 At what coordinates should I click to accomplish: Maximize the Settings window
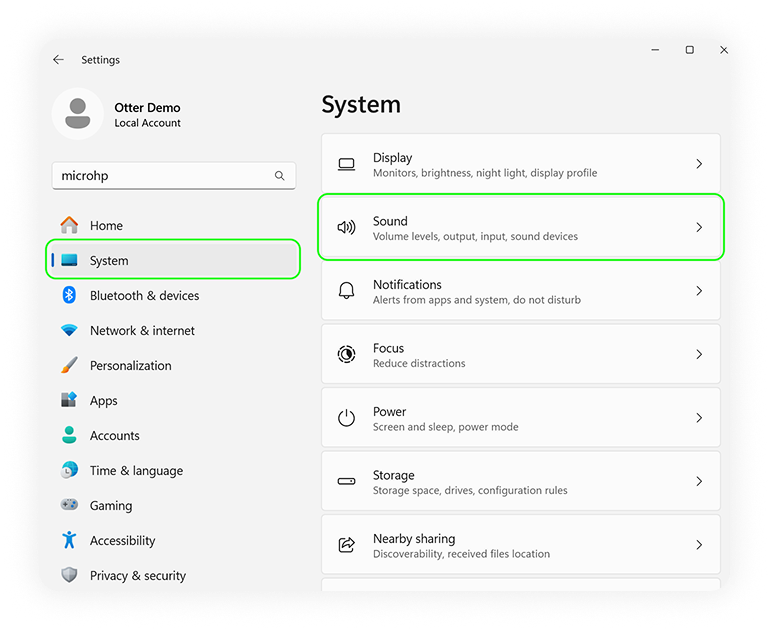689,50
